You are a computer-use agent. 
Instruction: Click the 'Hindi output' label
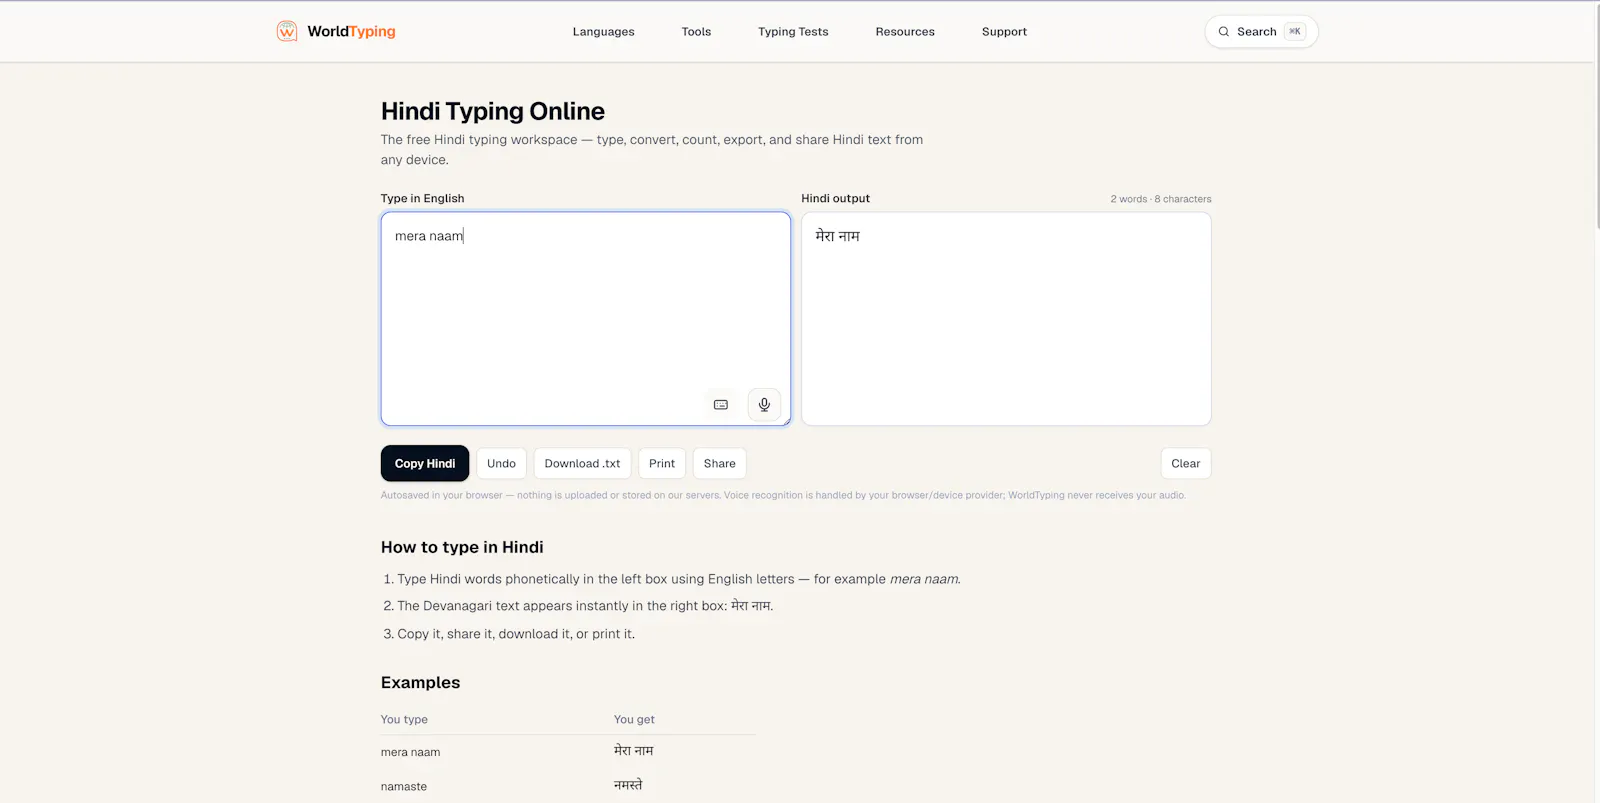point(835,198)
